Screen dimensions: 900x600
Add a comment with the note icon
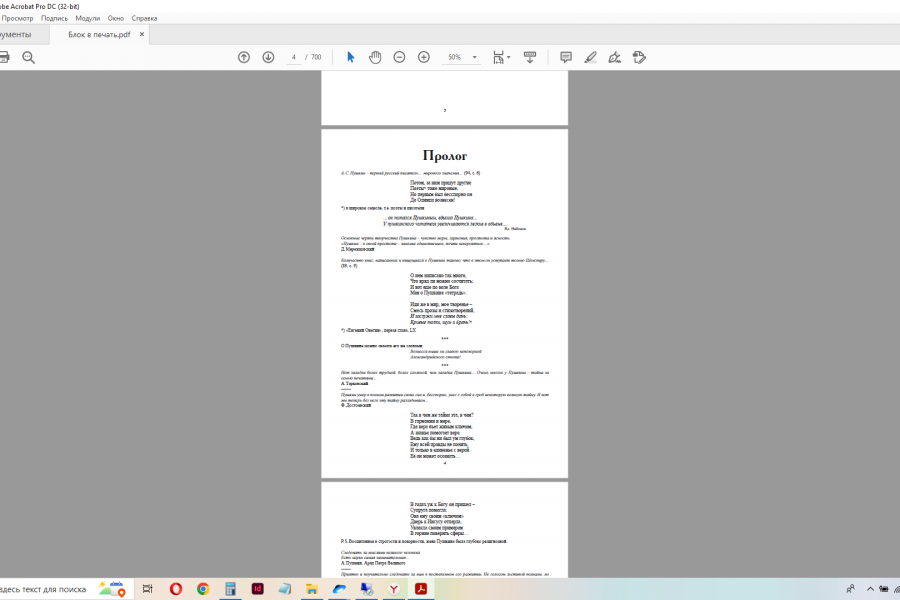coord(566,57)
